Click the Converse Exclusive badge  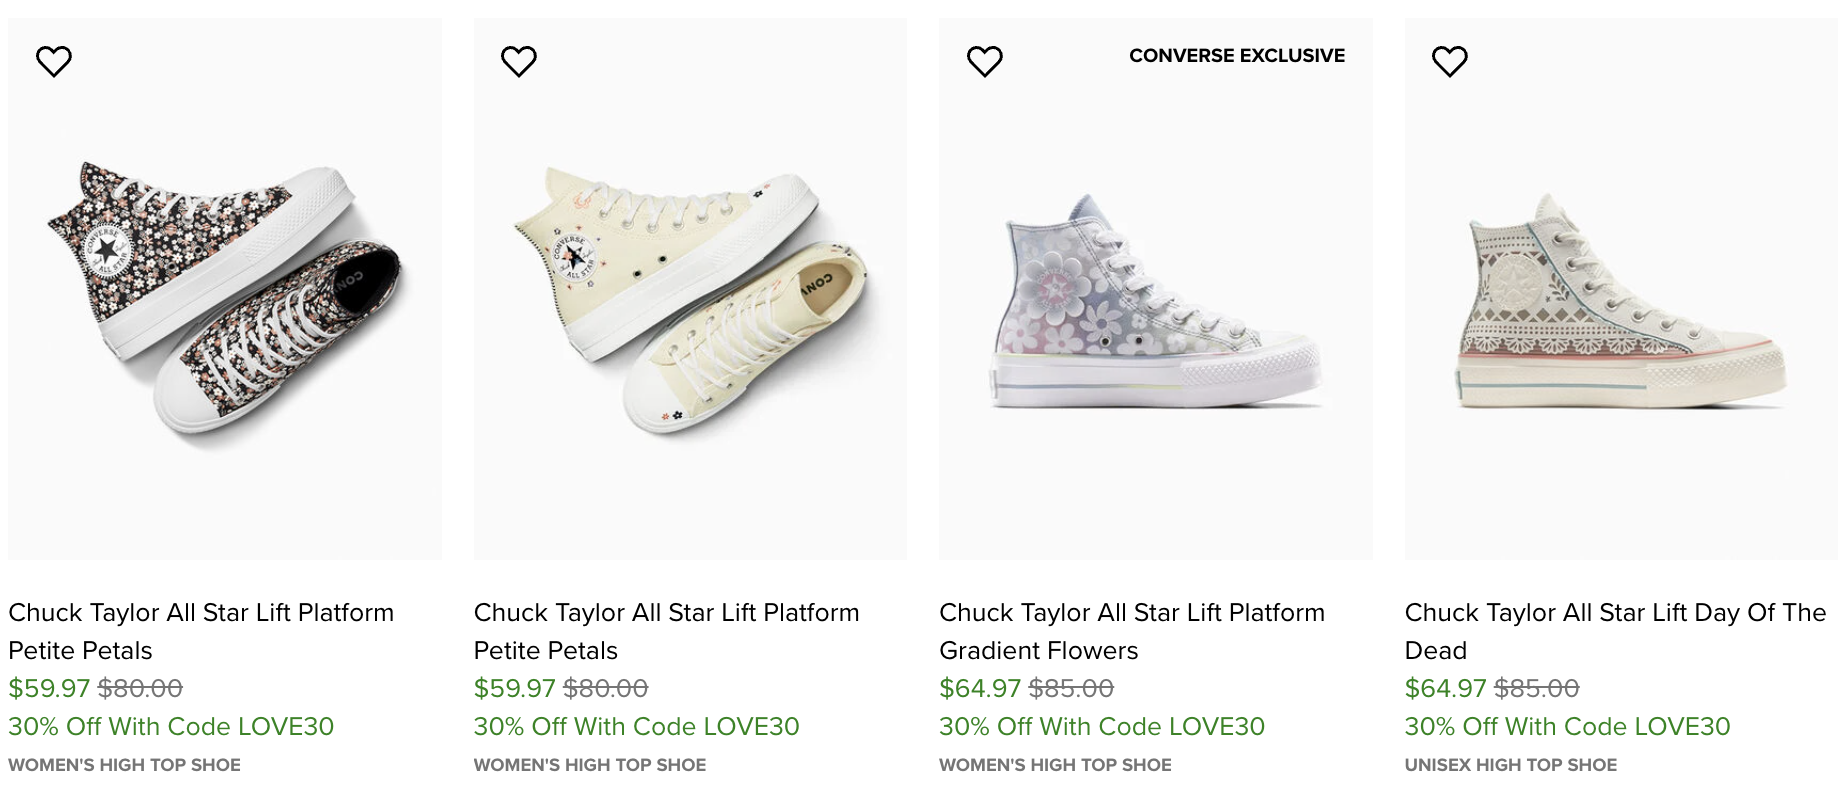point(1236,56)
